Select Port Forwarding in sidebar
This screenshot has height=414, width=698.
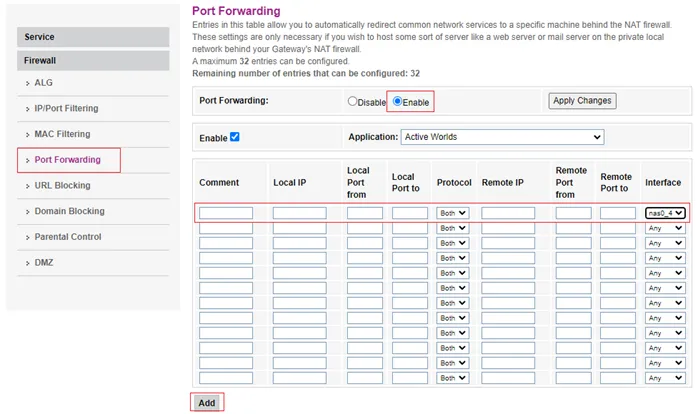click(x=67, y=160)
